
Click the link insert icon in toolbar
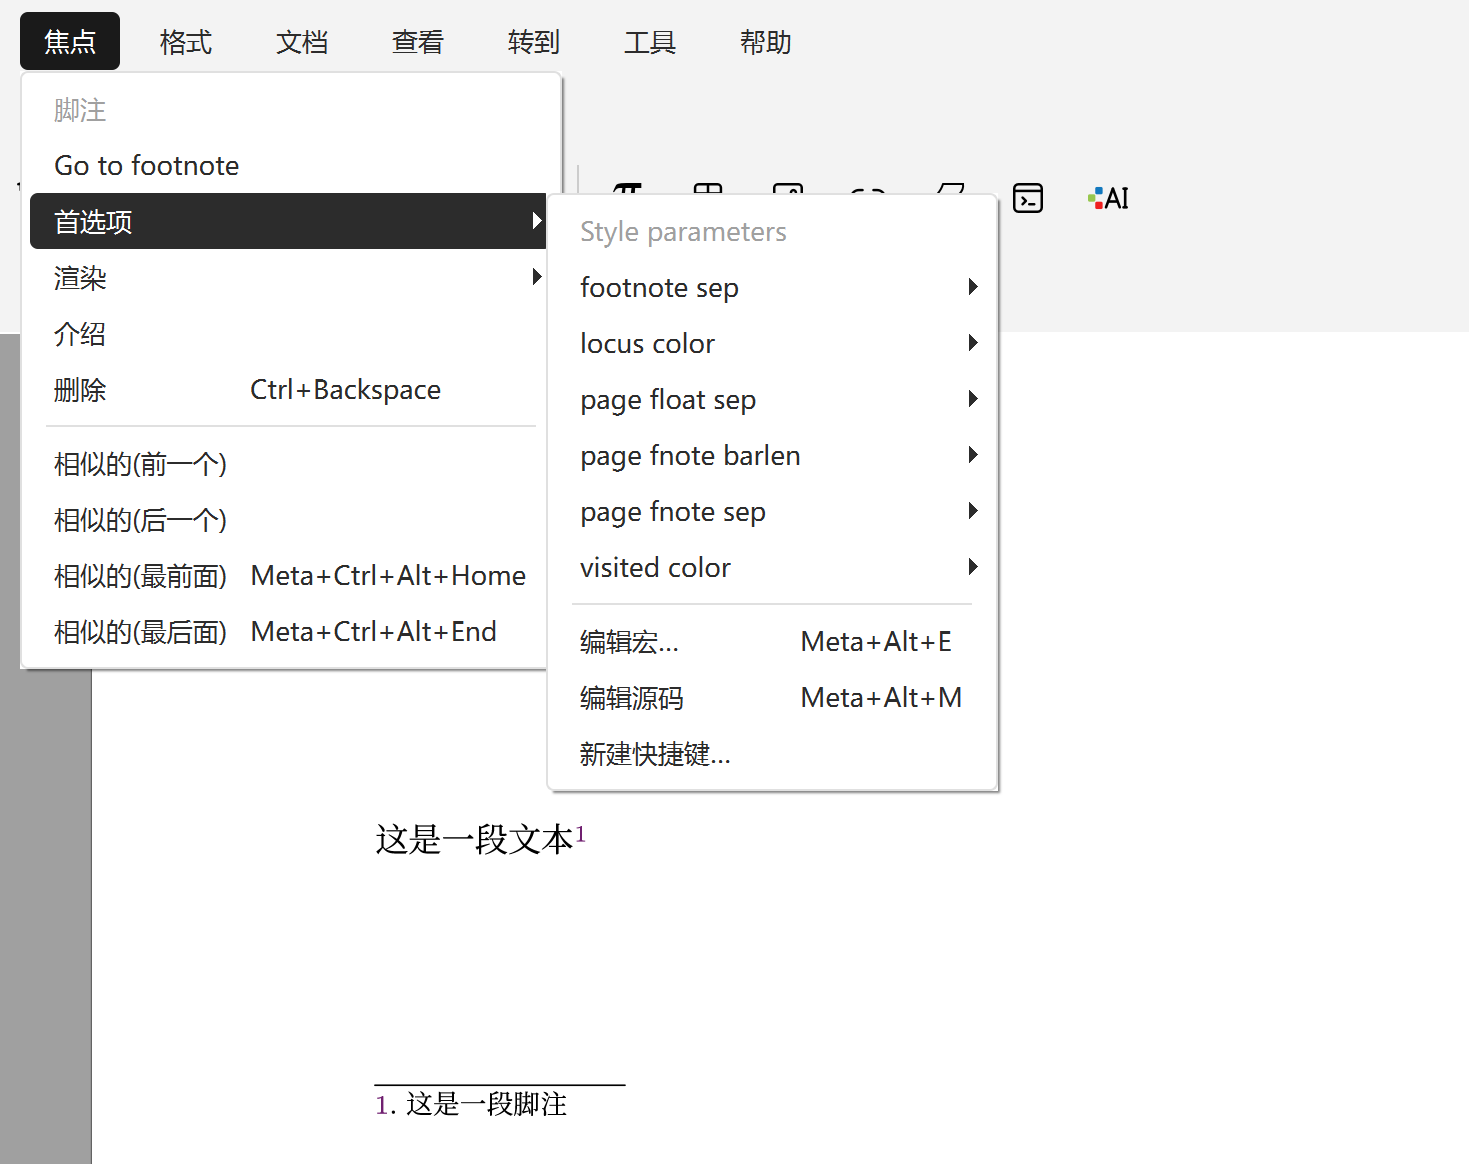[x=868, y=189]
